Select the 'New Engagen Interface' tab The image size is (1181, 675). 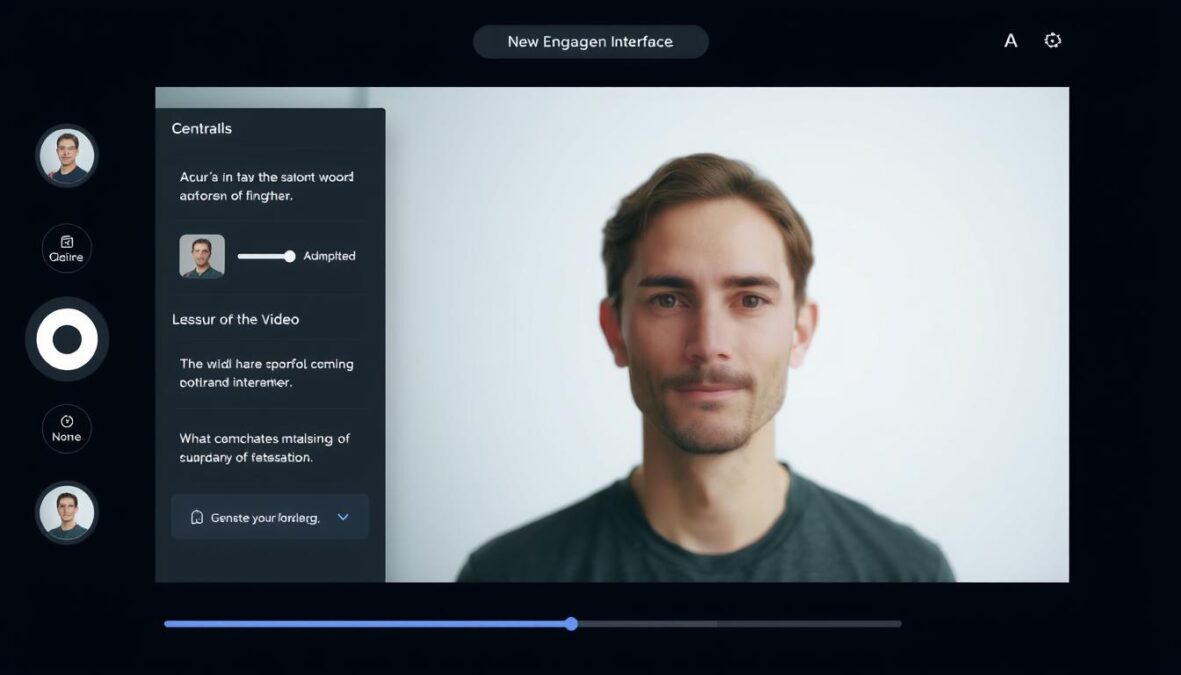(x=590, y=41)
